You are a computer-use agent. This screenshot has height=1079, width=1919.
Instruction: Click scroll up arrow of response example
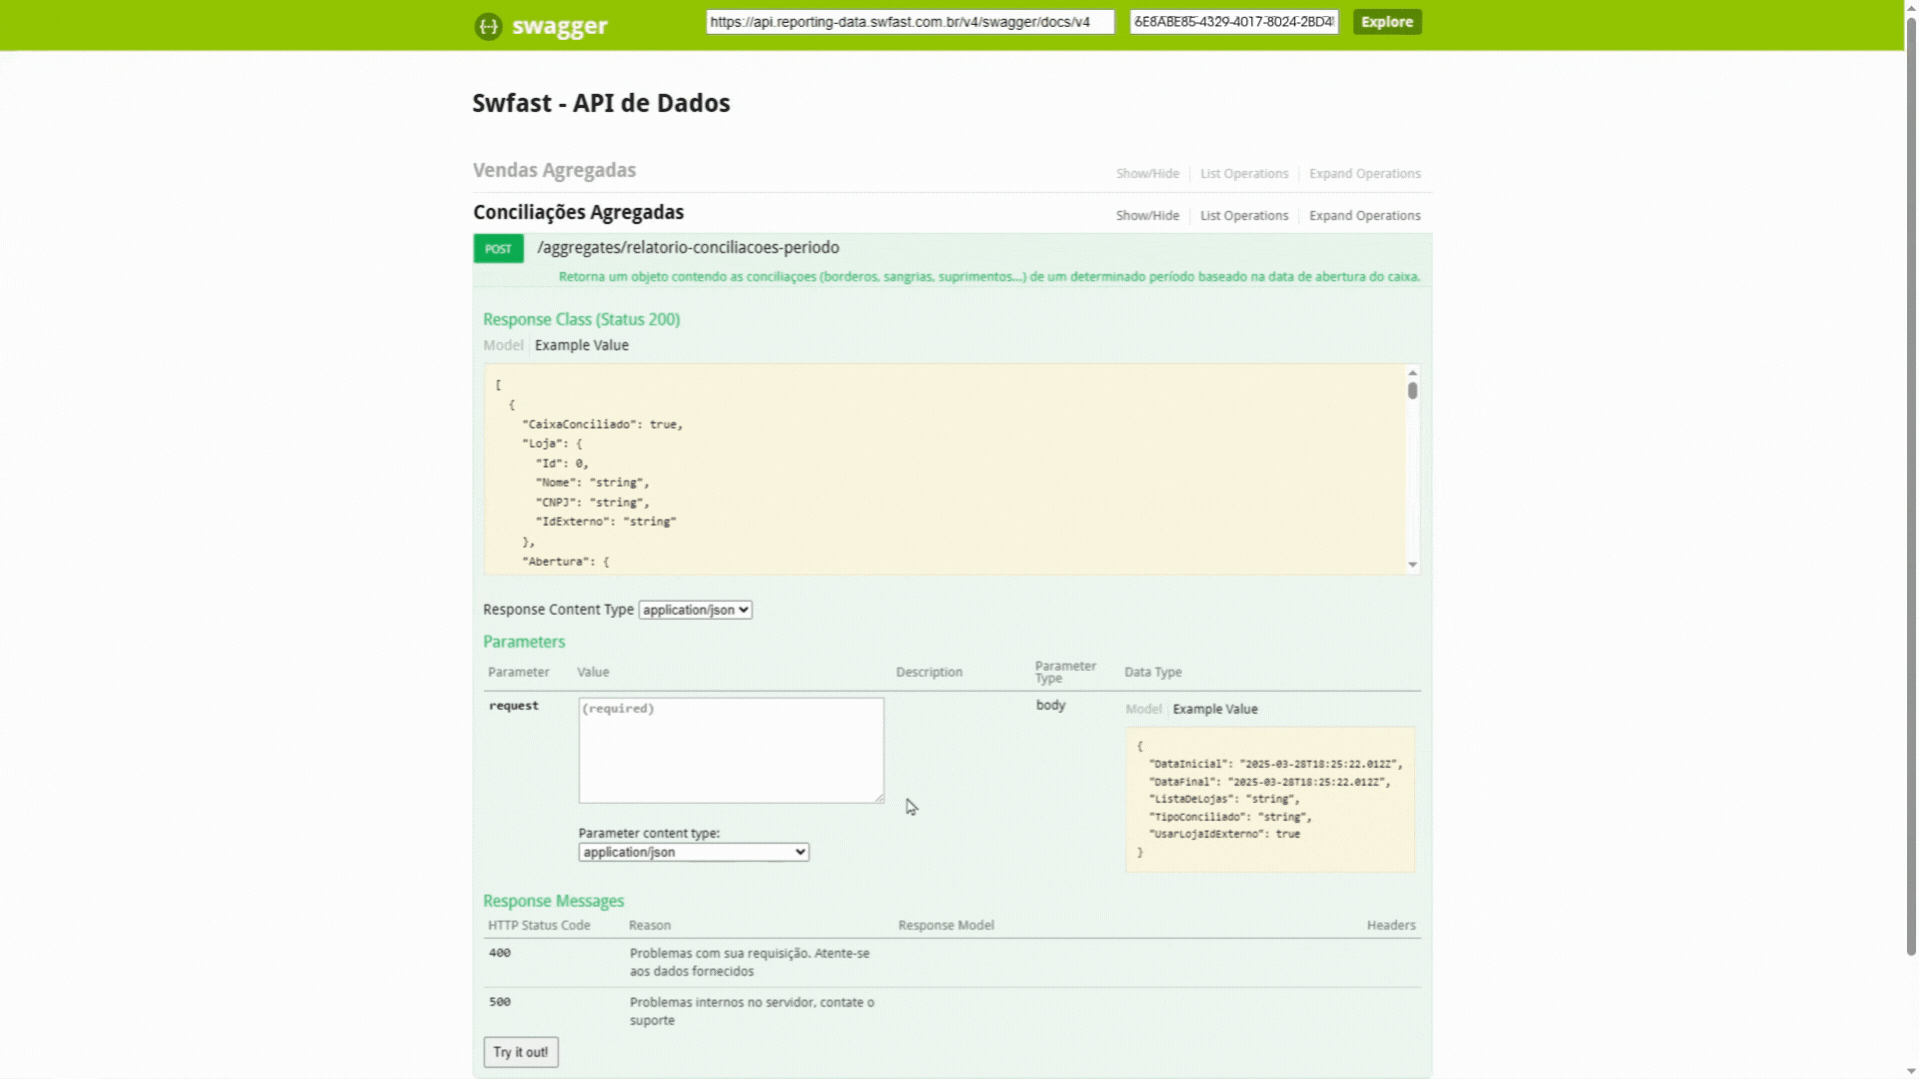[x=1412, y=372]
